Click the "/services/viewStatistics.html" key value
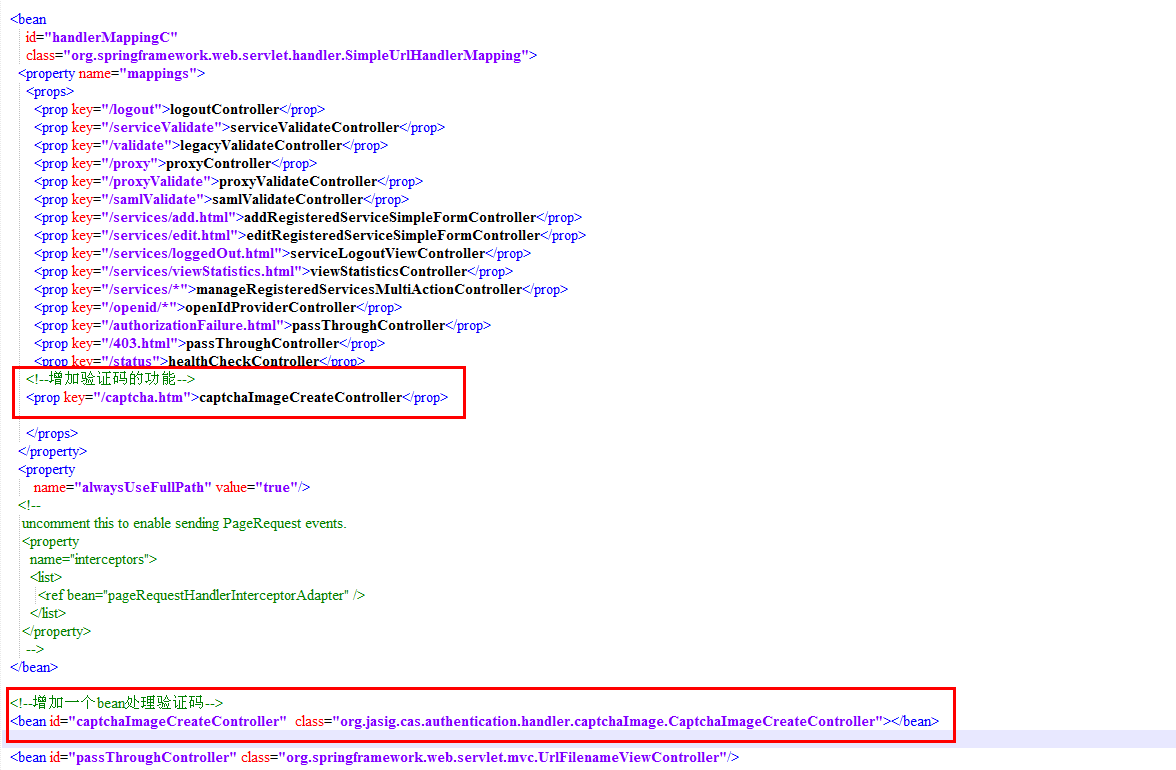1176x770 pixels. point(202,271)
